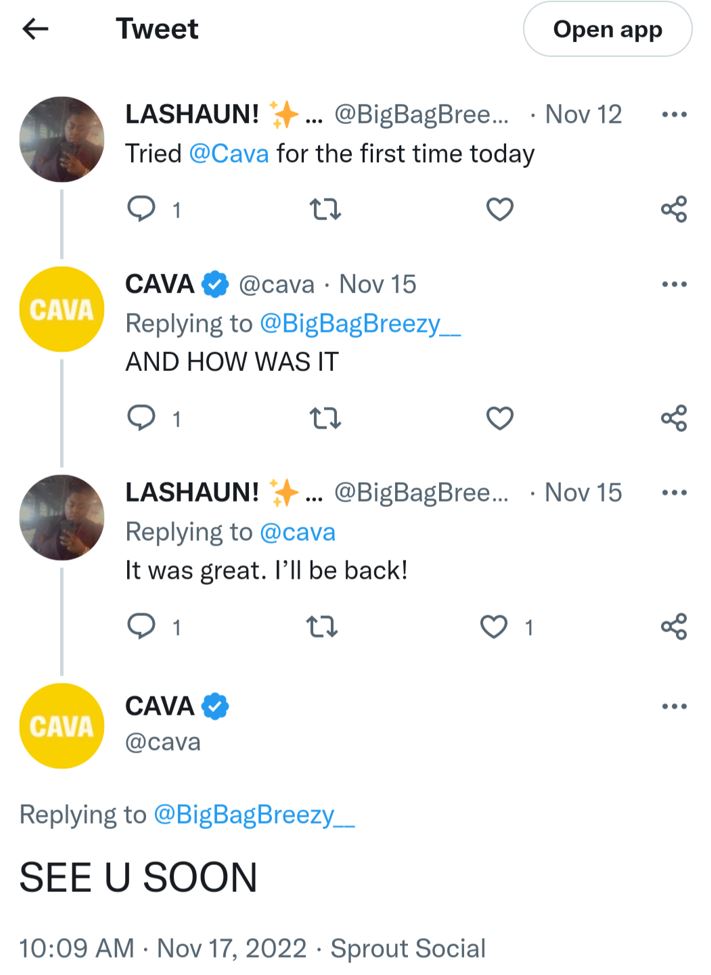
Task: Open more options on CAVA's Nov 15 reply
Action: (x=675, y=284)
